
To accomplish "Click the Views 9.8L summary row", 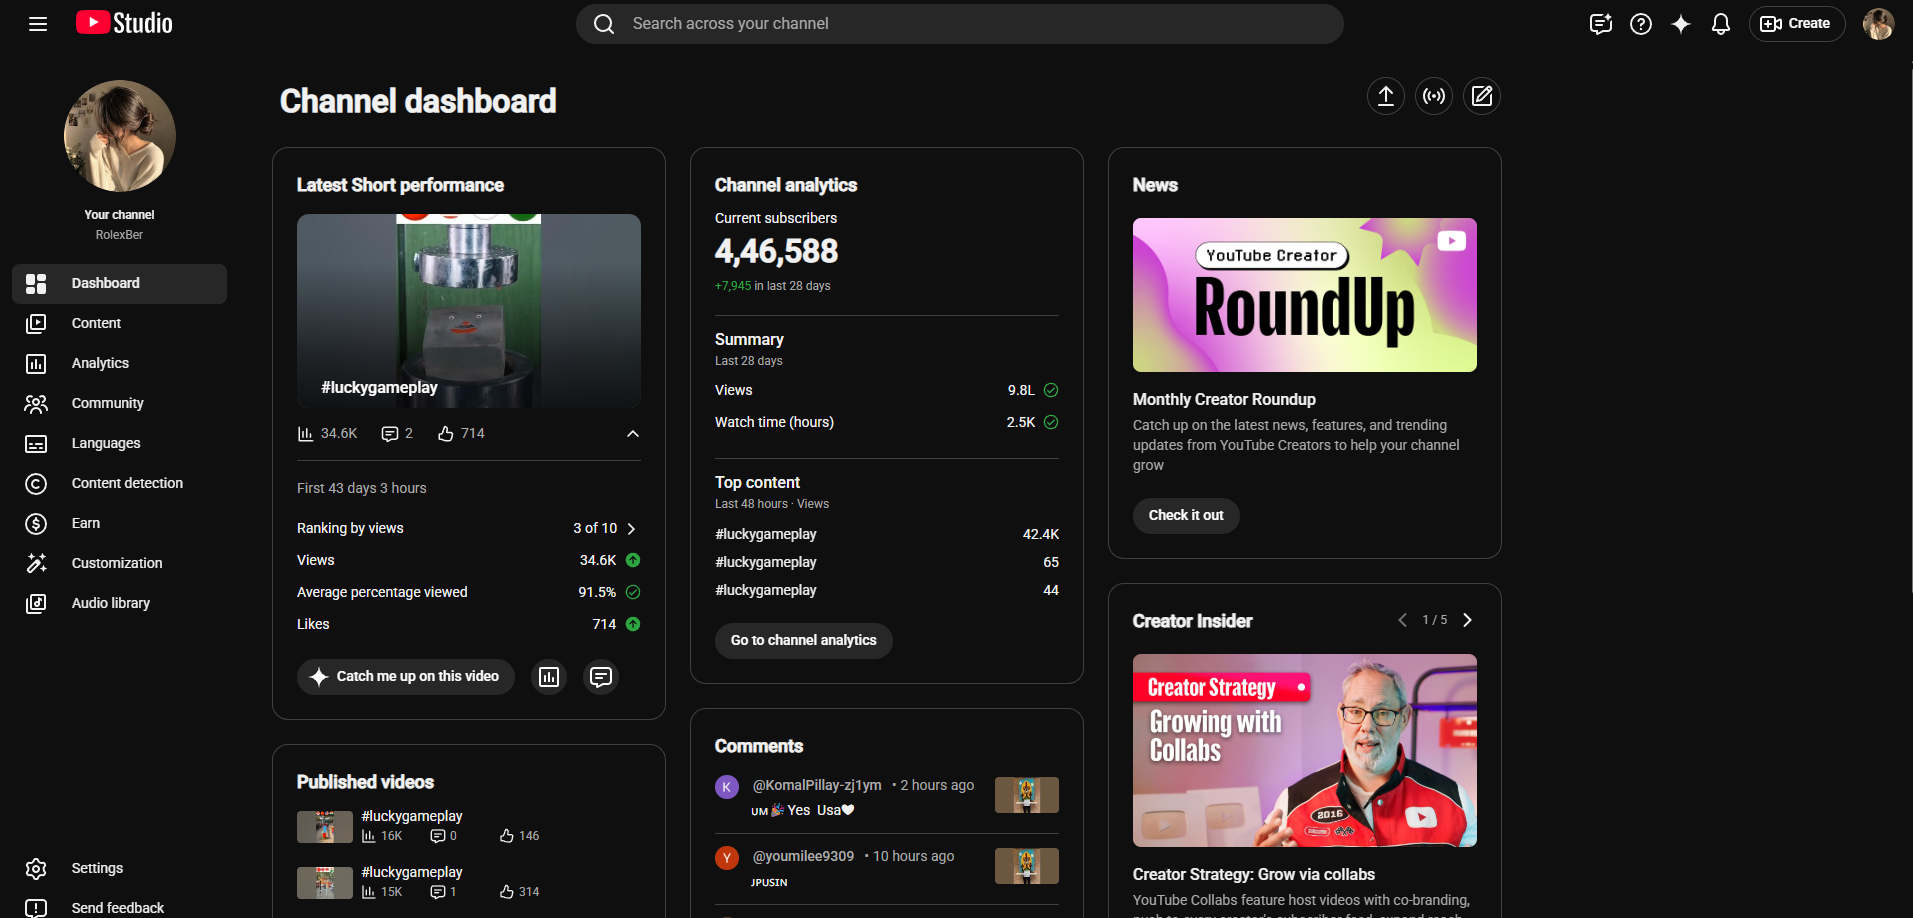I will 887,390.
